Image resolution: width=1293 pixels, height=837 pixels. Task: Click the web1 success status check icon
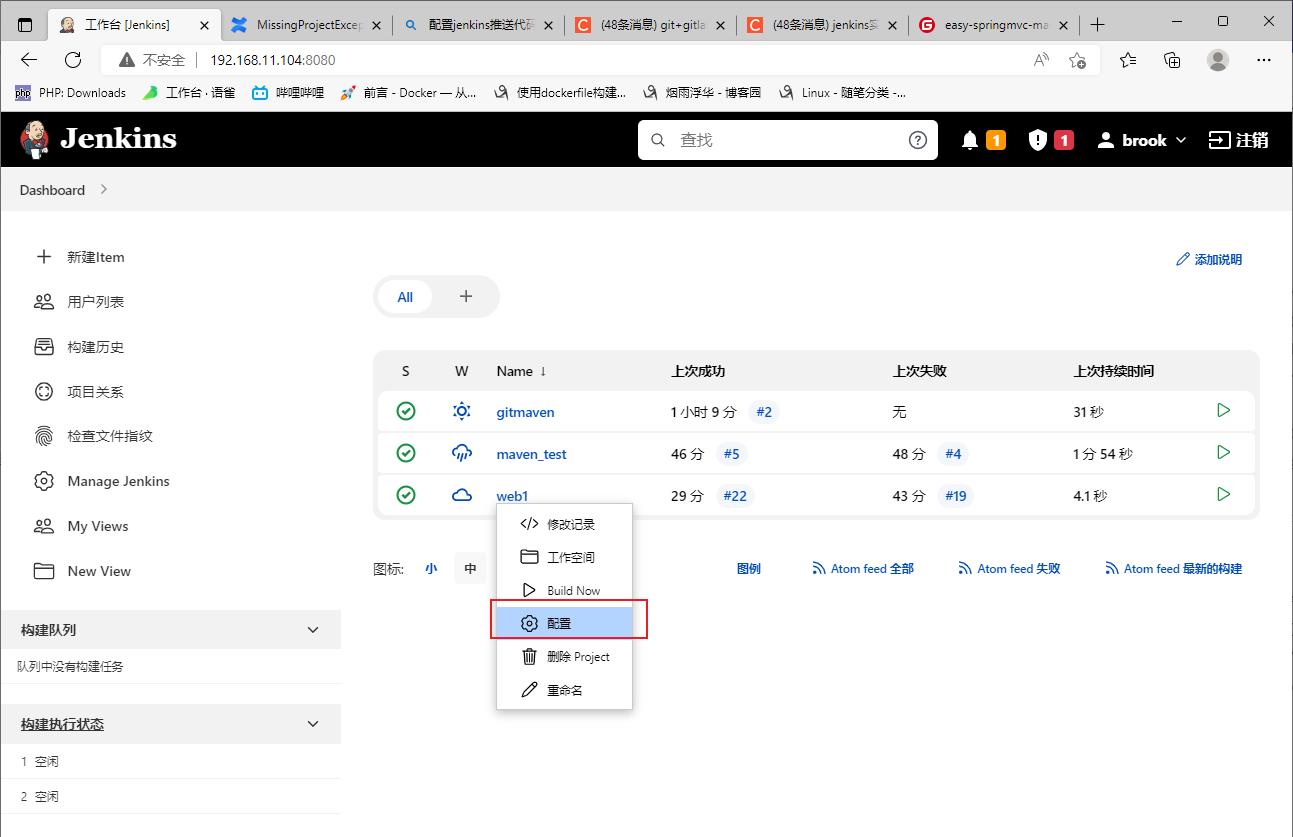point(406,495)
